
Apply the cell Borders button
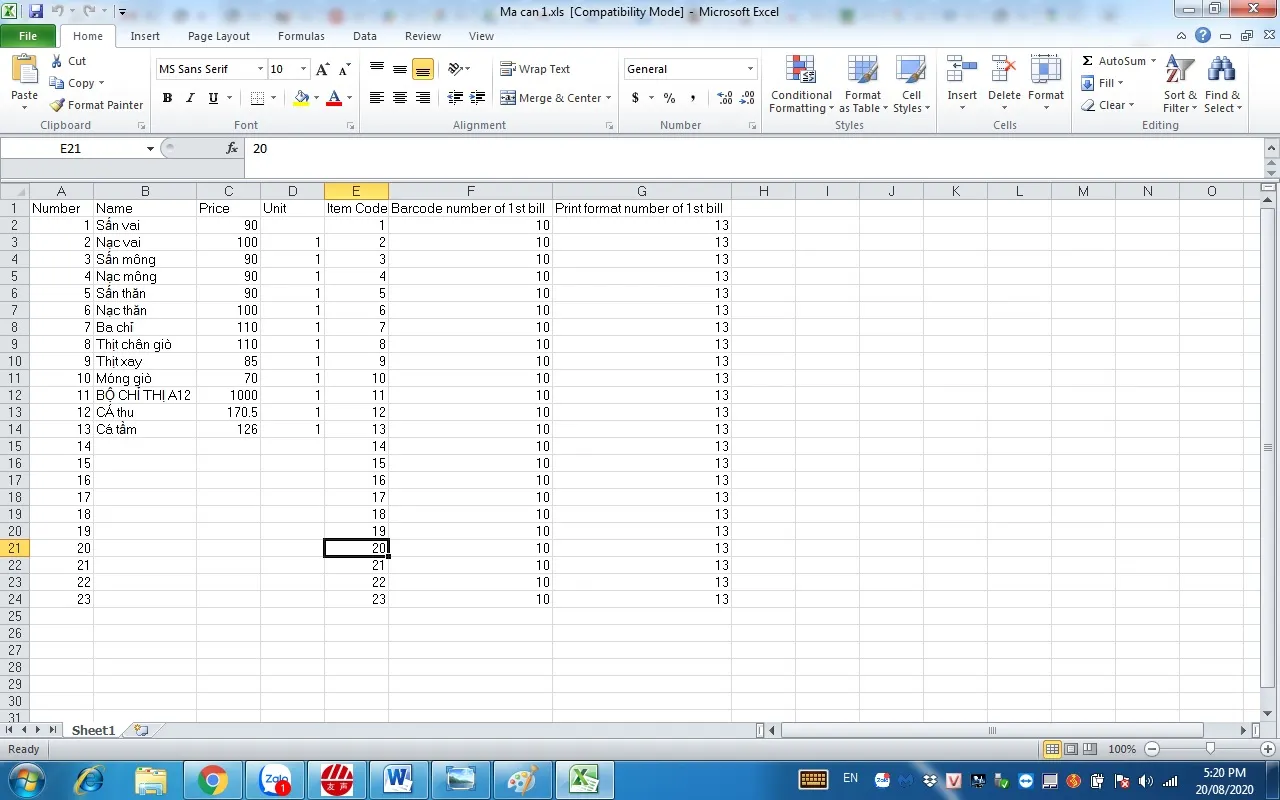pos(257,98)
